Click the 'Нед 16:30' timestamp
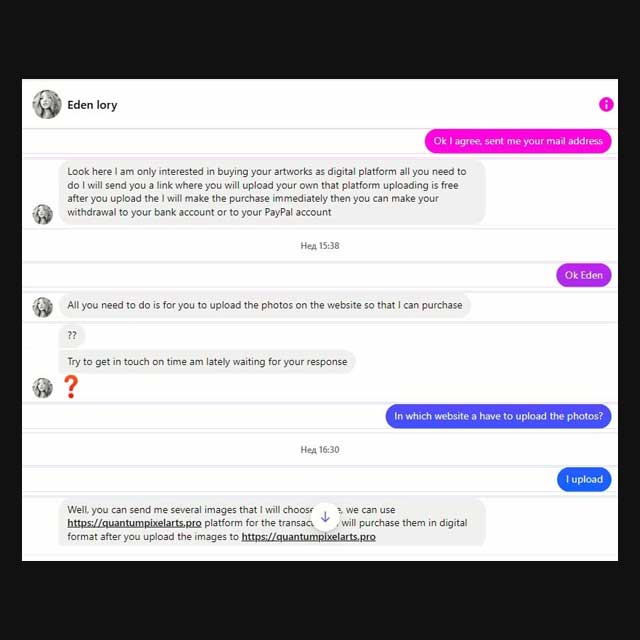Viewport: 640px width, 640px height. coord(320,450)
